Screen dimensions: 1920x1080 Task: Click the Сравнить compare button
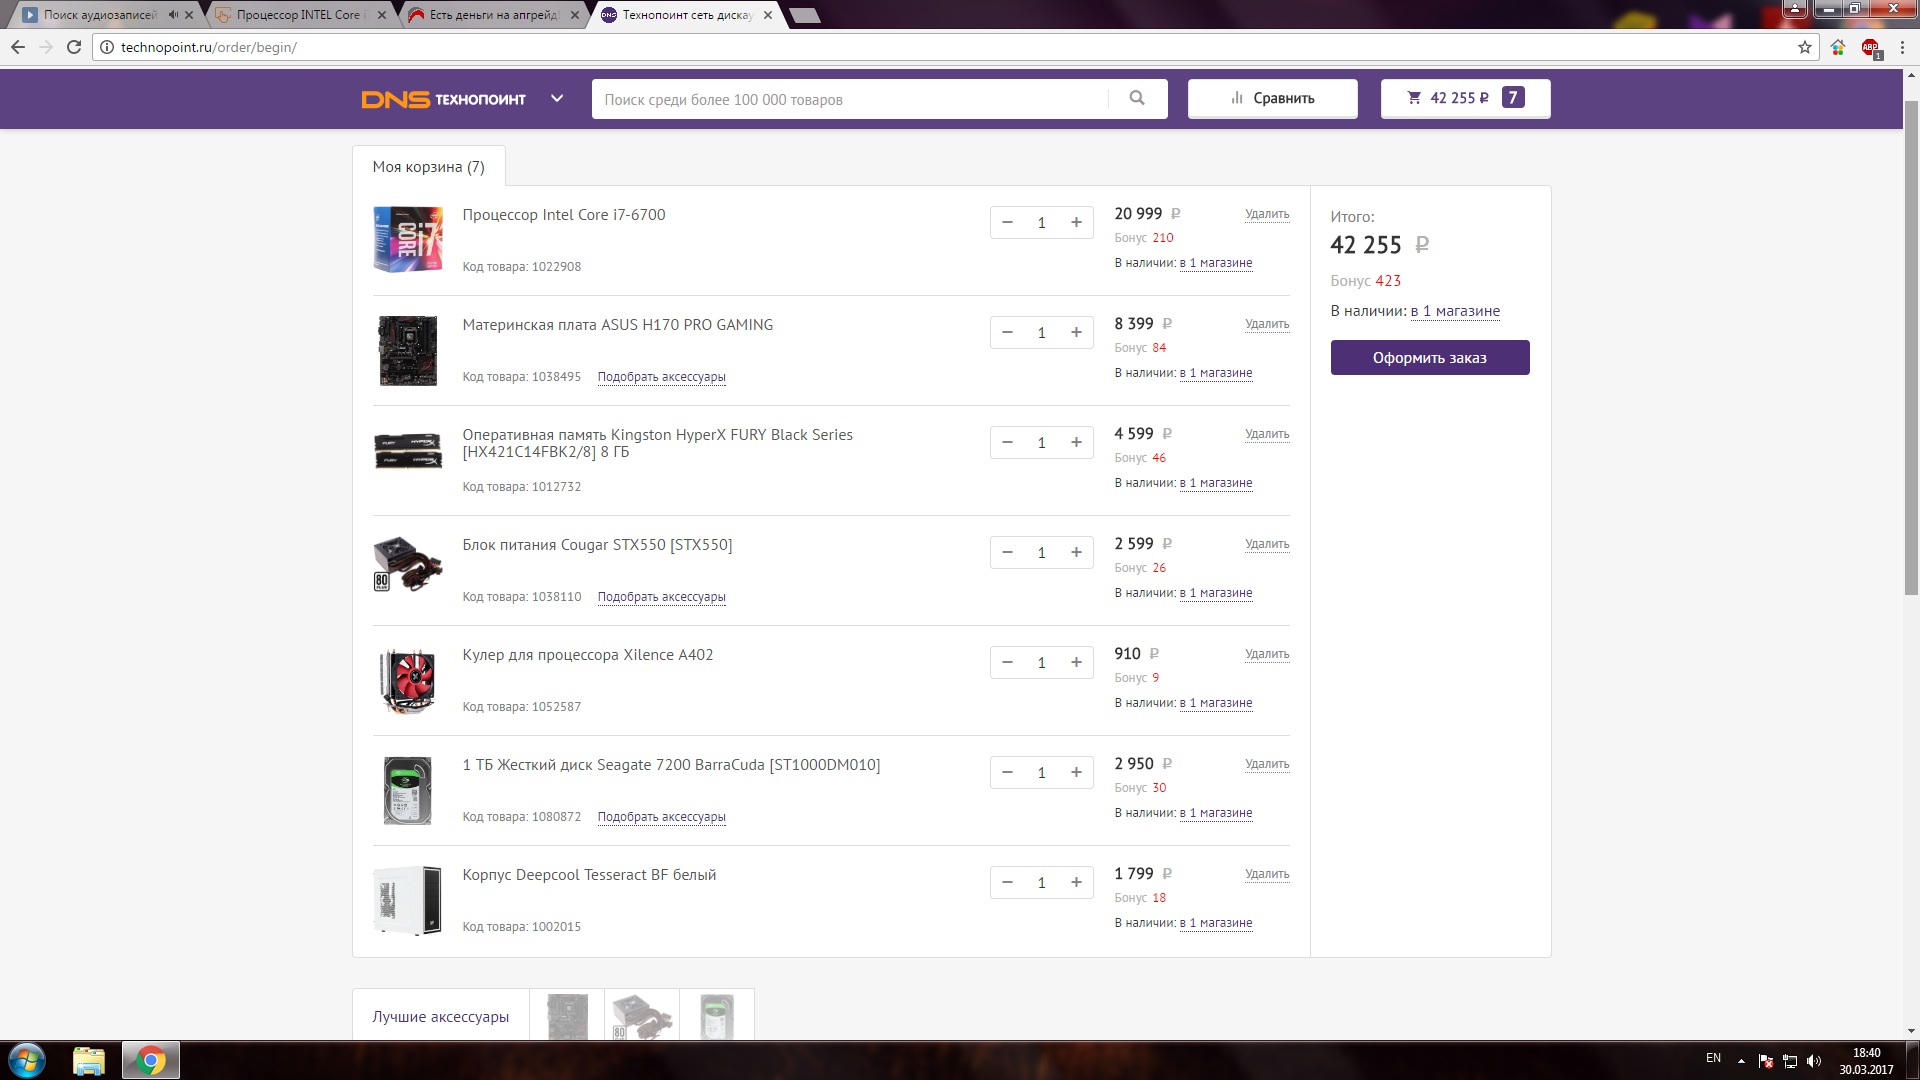[1272, 98]
